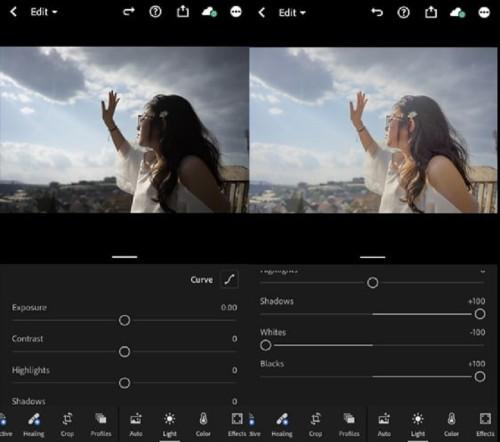
Task: Tap back arrow in left screen
Action: pos(13,12)
